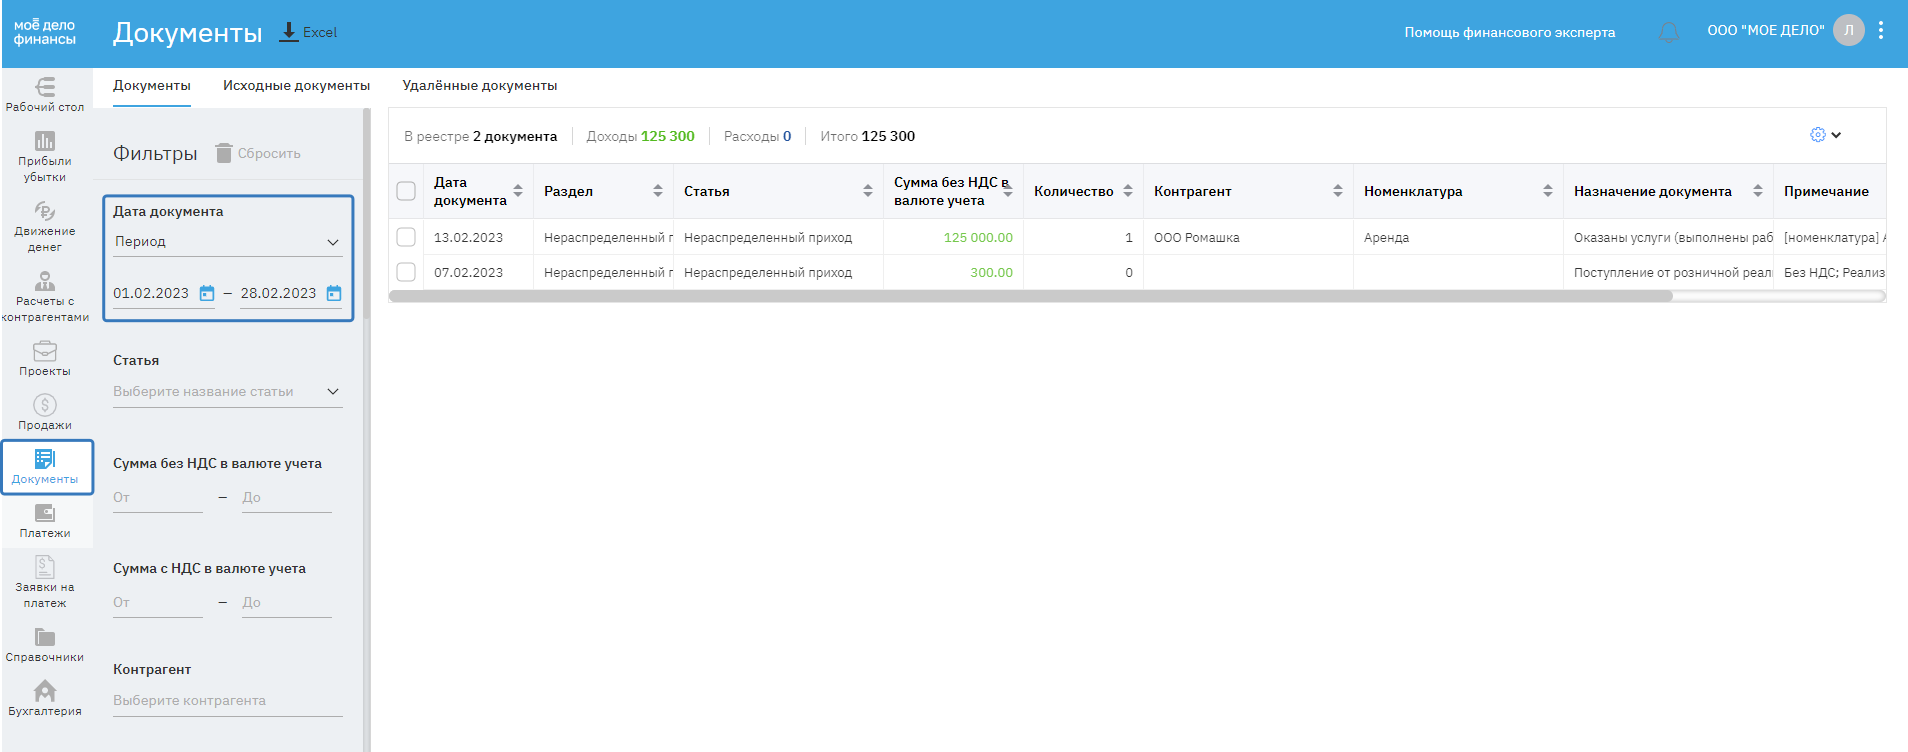Open Платежи in the sidebar

(45, 520)
